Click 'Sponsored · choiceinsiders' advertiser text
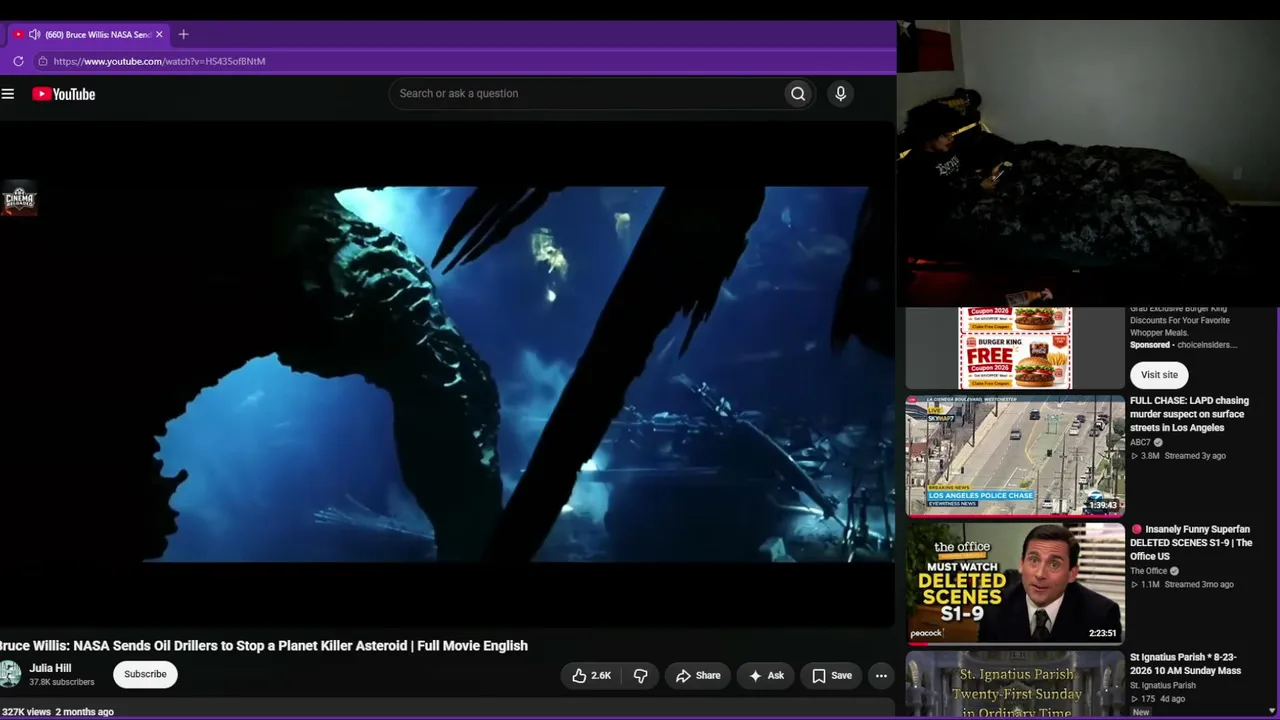 1184,345
